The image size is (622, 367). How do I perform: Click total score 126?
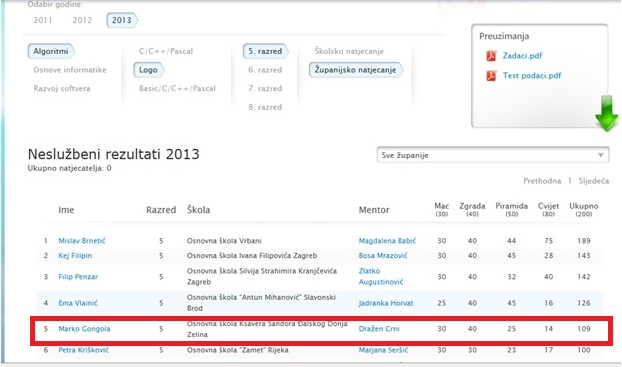(x=584, y=303)
